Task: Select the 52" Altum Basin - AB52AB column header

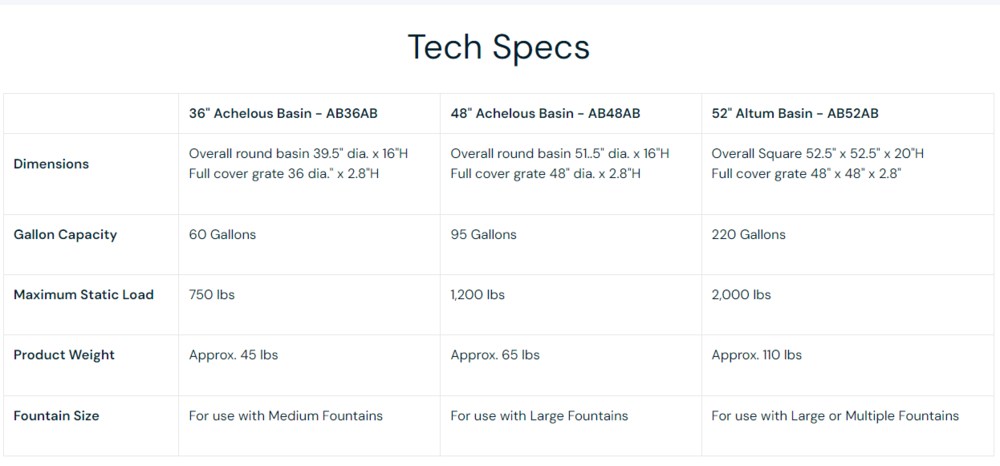Action: 795,113
